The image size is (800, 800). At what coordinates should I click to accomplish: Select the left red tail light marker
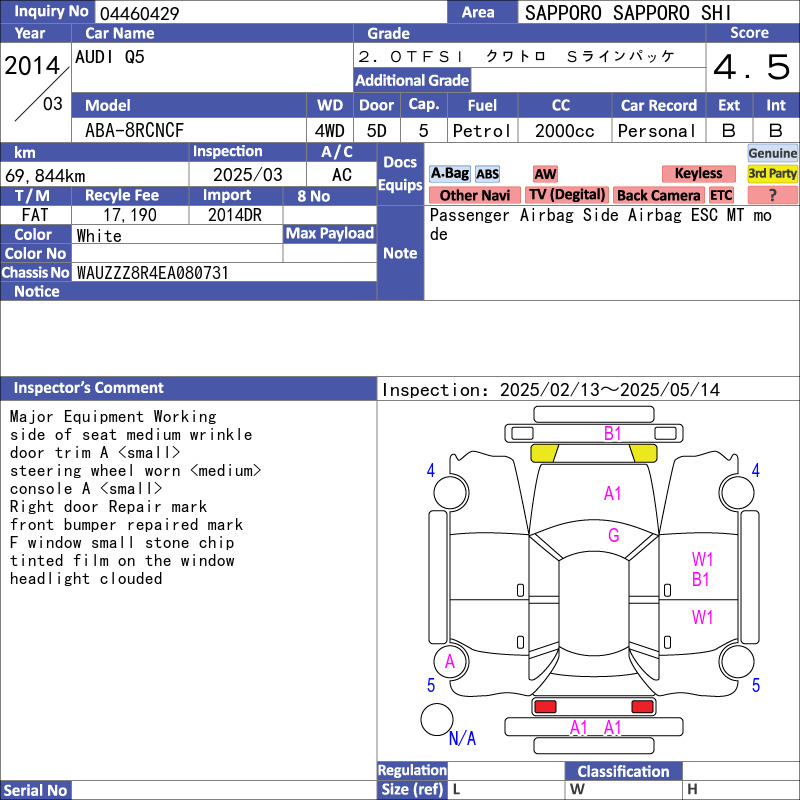point(545,707)
